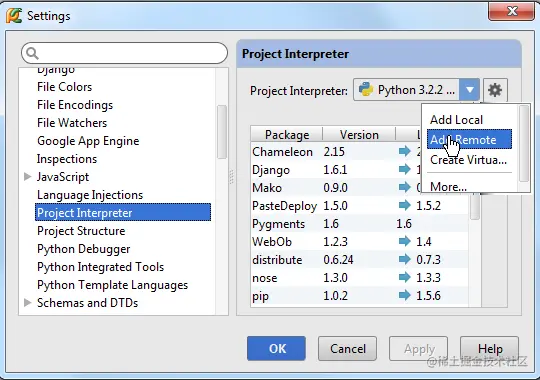540x380 pixels.
Task: Close the Settings dialog window
Action: pyautogui.click(x=511, y=11)
